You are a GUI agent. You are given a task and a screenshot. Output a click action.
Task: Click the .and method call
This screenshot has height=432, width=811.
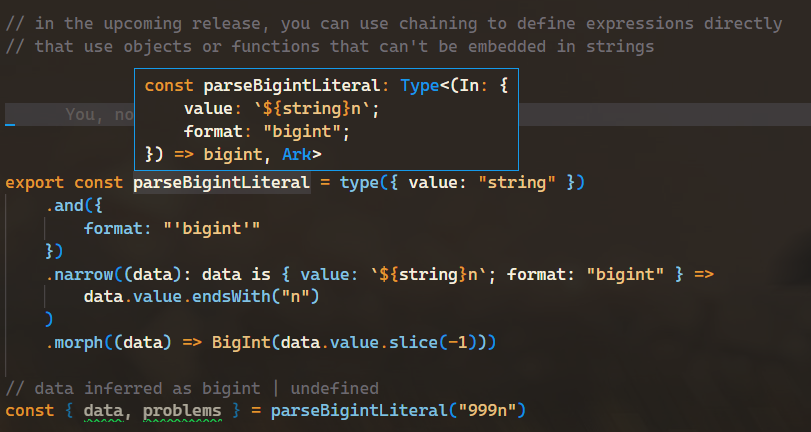(x=64, y=205)
